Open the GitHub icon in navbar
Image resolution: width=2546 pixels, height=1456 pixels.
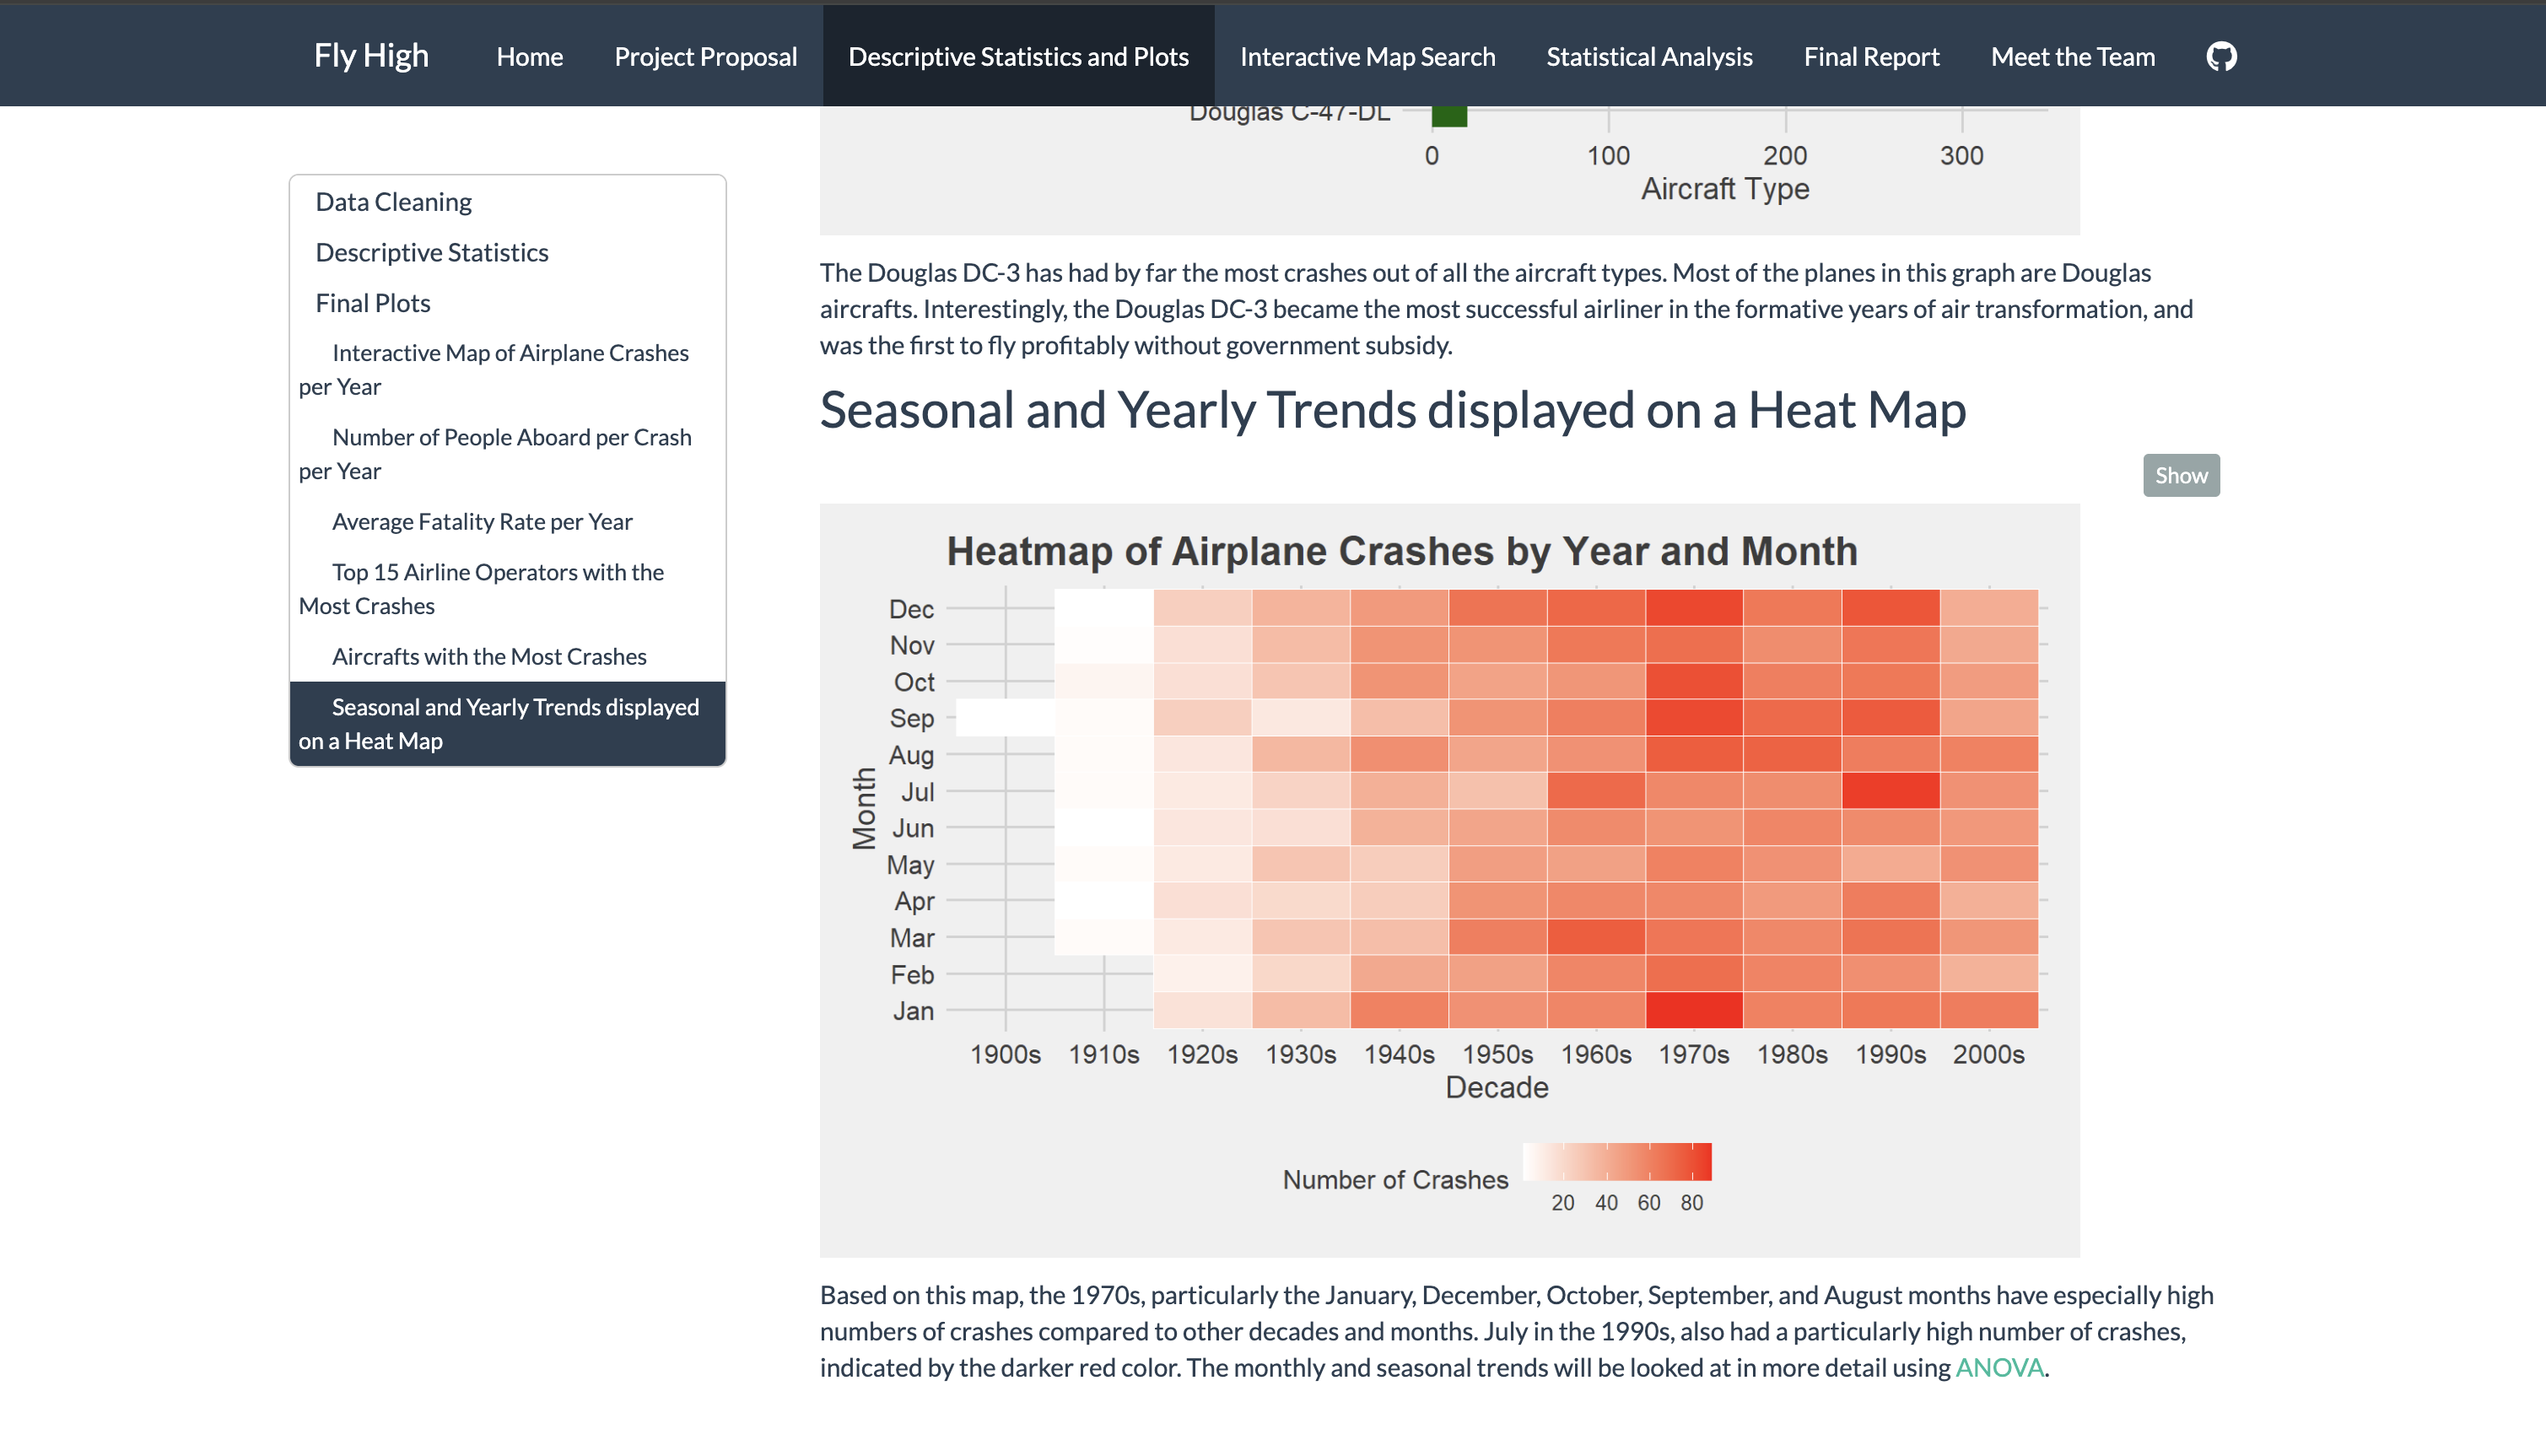coord(2221,56)
